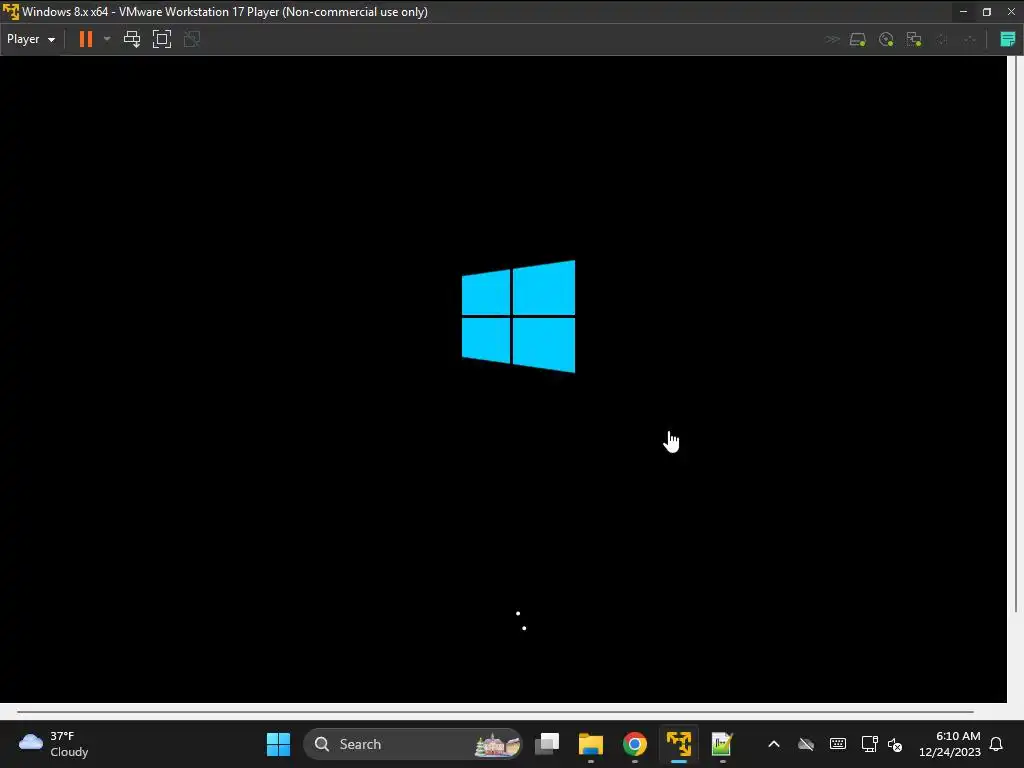This screenshot has height=768, width=1024.
Task: Enter full screen mode
Action: pos(161,39)
